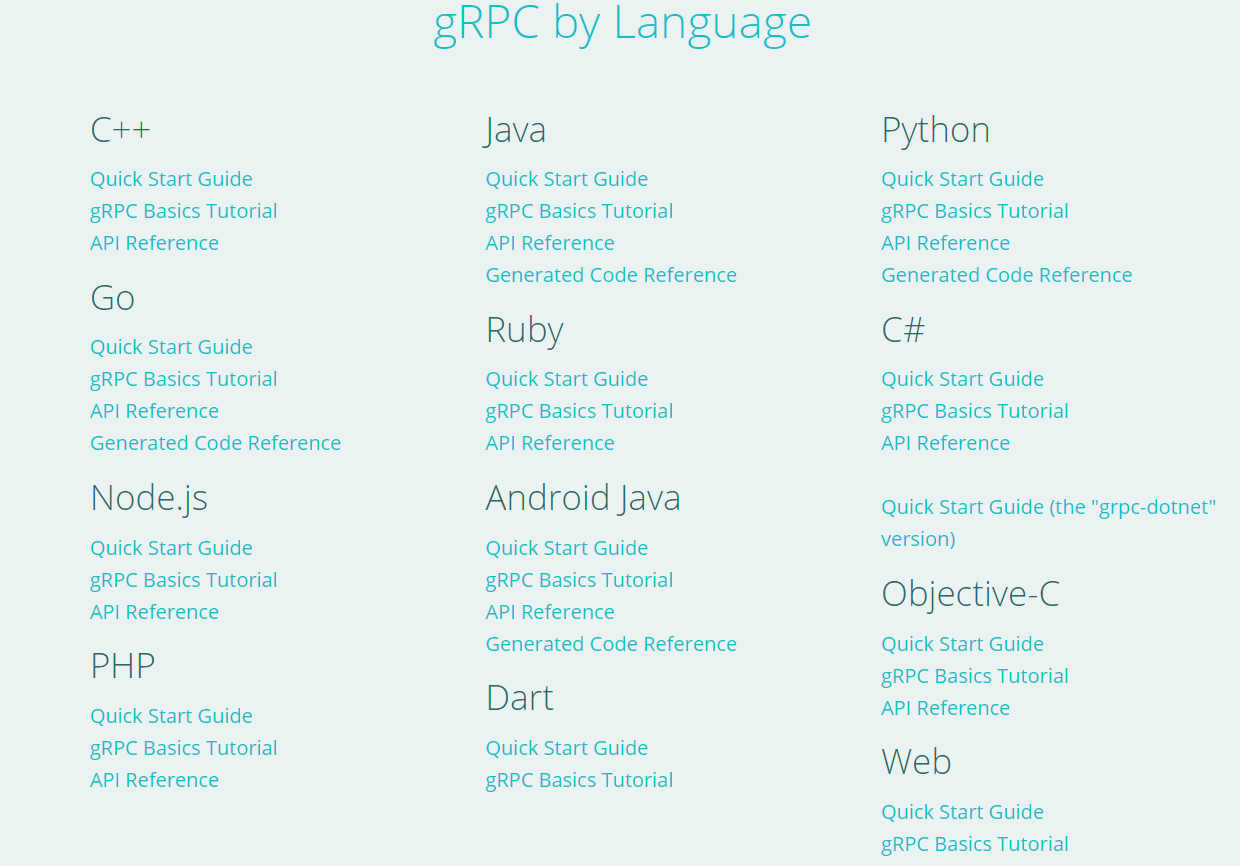
Task: Open the Node.js Quick Start Guide
Action: pyautogui.click(x=171, y=548)
